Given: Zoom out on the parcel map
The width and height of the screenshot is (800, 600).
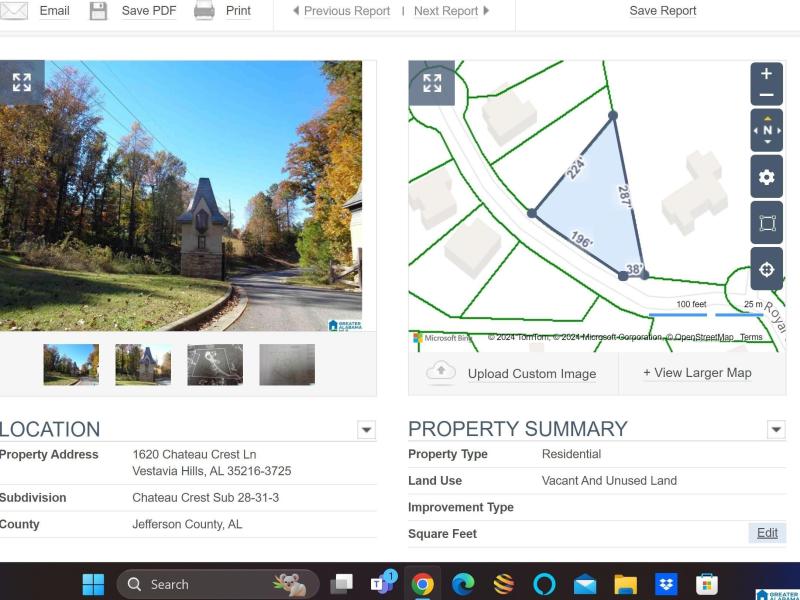Looking at the screenshot, I should pos(766,96).
